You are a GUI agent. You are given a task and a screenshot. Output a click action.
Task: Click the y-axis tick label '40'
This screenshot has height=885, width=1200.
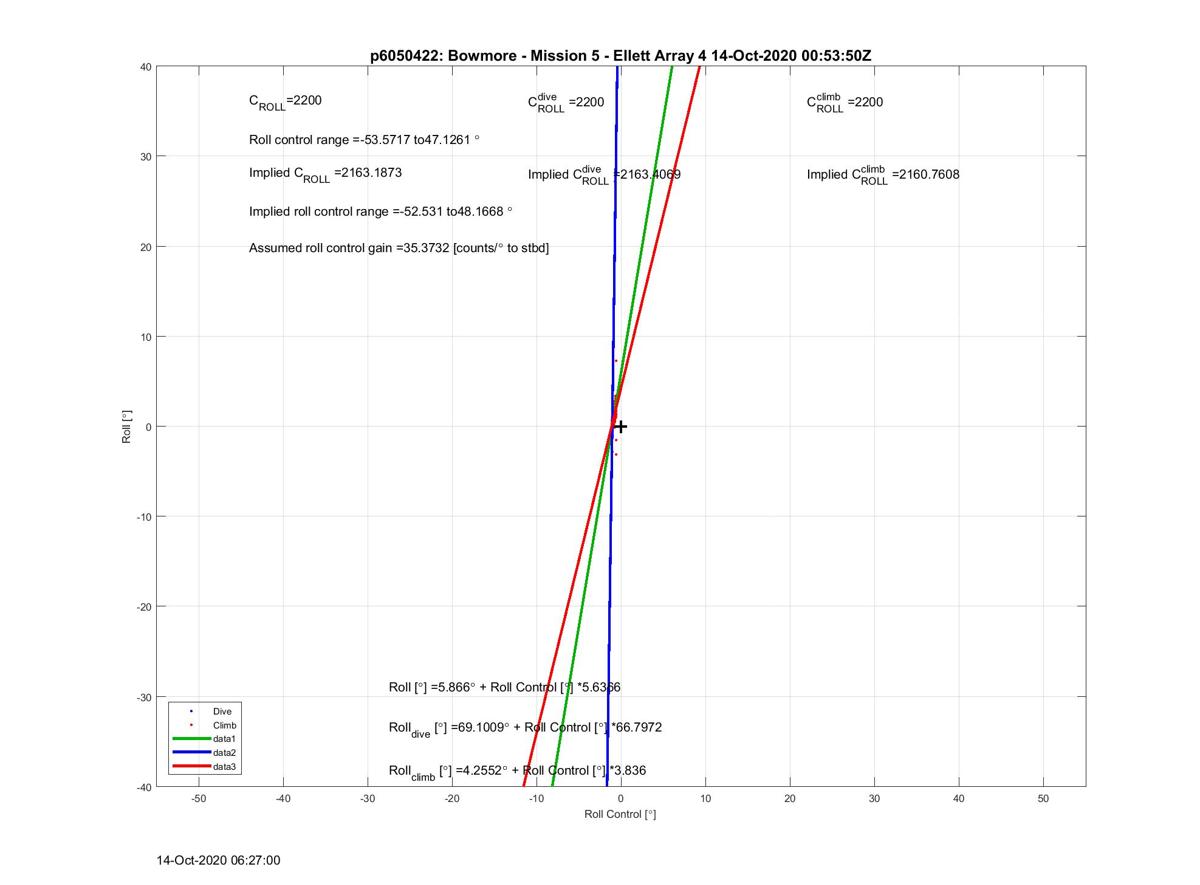tap(146, 66)
